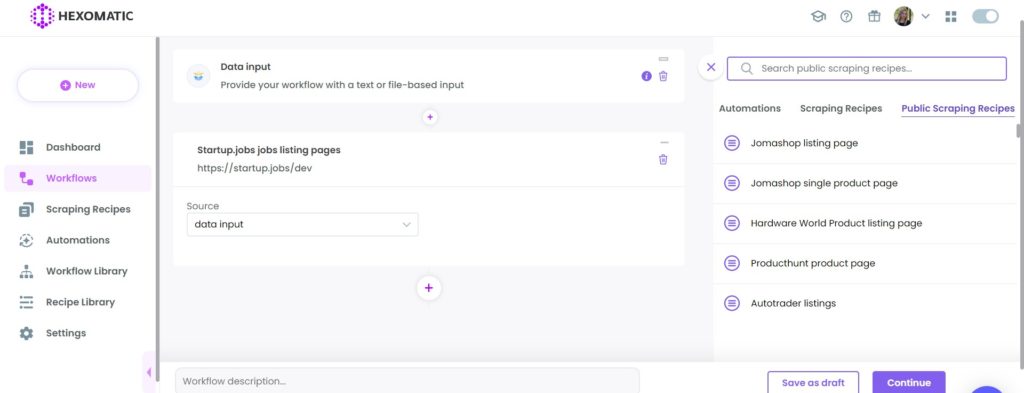The image size is (1024, 393).
Task: Toggle the top bar theme switch
Action: 985,16
